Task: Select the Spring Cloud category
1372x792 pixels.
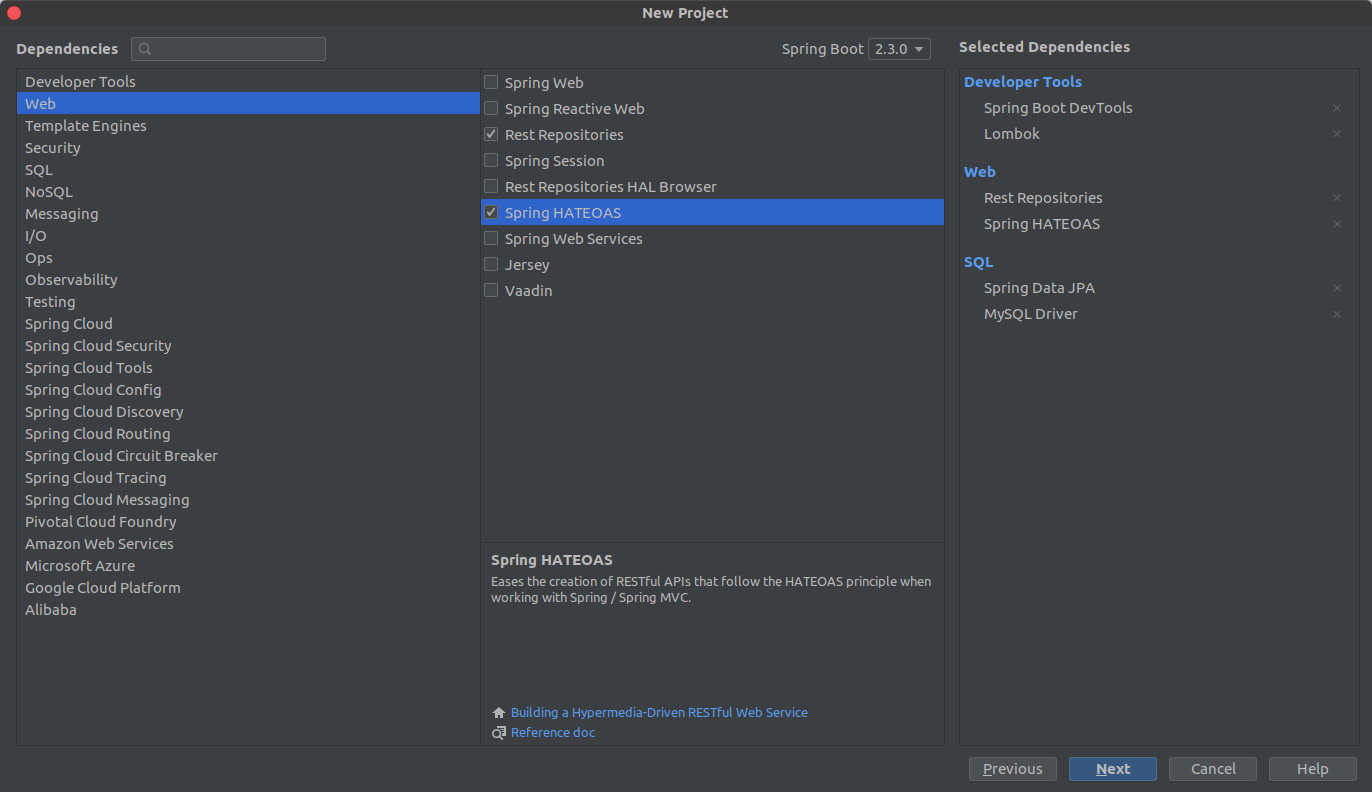Action: [x=248, y=324]
